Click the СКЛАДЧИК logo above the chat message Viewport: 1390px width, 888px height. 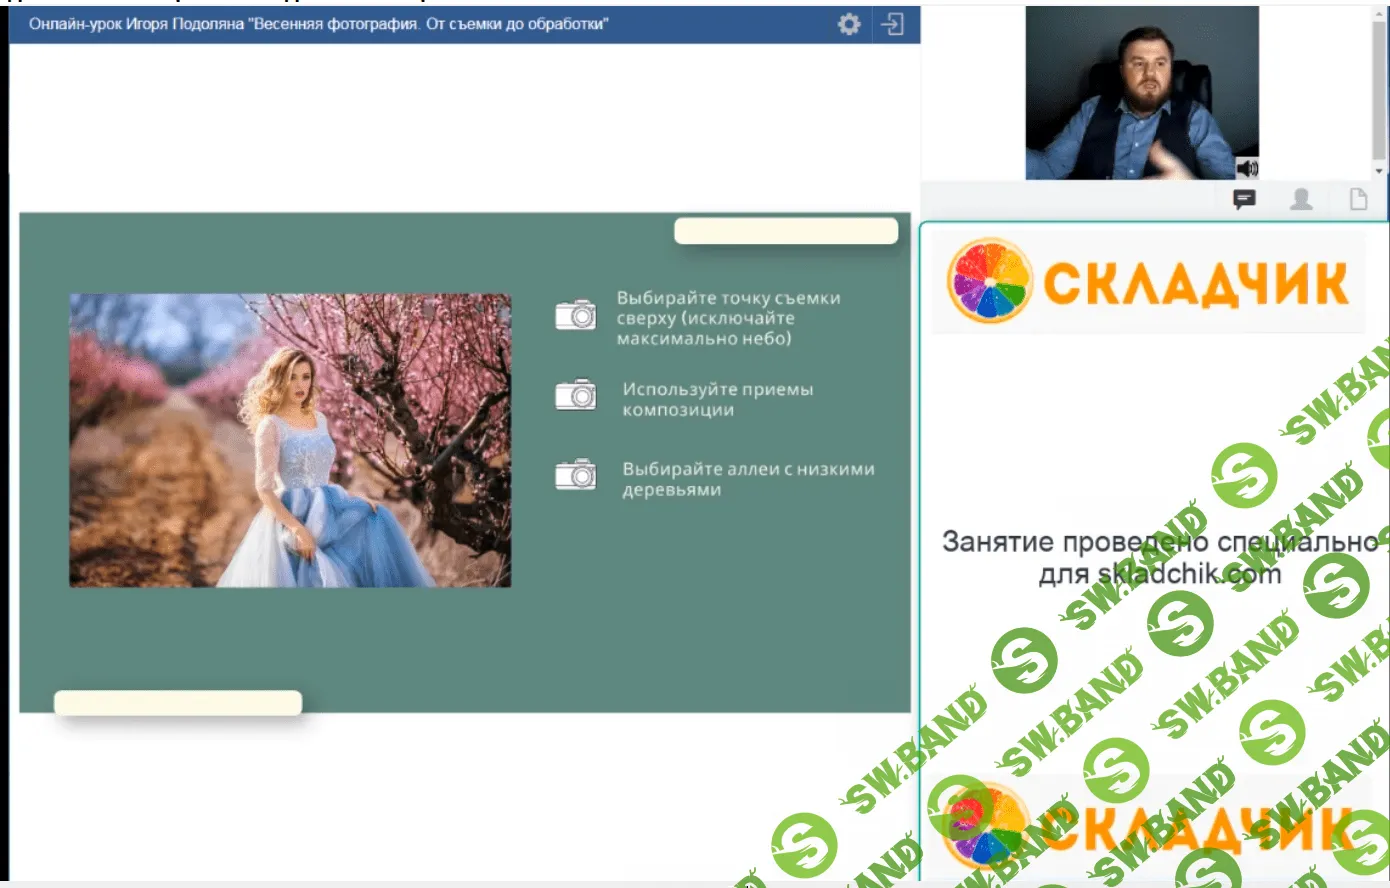click(x=1147, y=281)
